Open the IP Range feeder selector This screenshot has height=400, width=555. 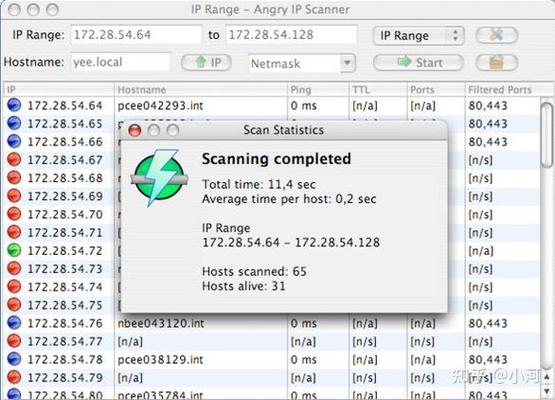point(418,35)
